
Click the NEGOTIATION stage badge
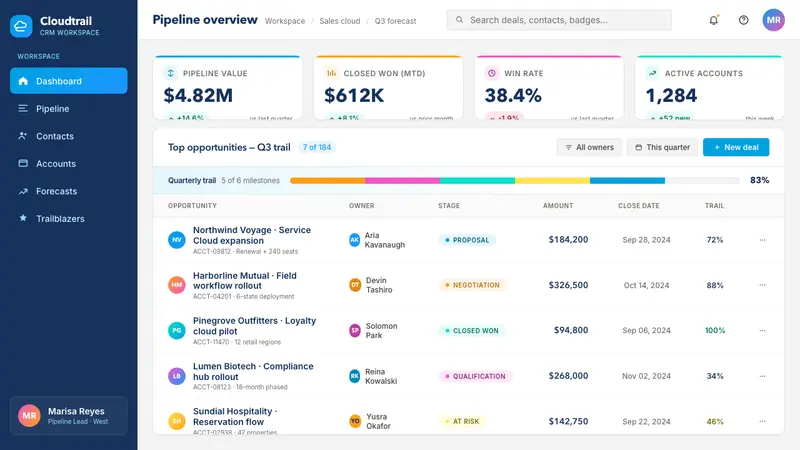click(x=472, y=285)
